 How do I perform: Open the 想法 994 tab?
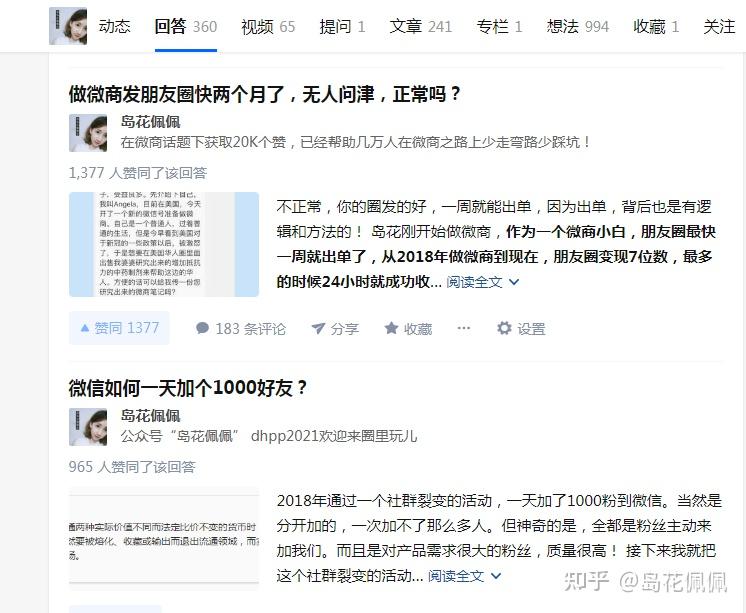coord(578,26)
